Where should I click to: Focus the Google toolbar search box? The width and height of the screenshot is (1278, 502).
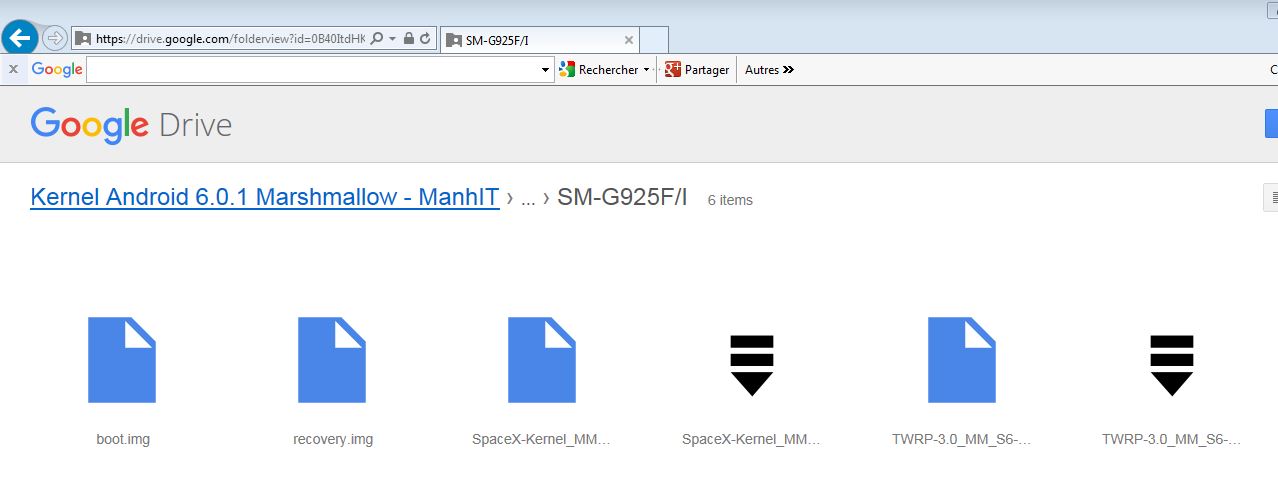(312, 70)
